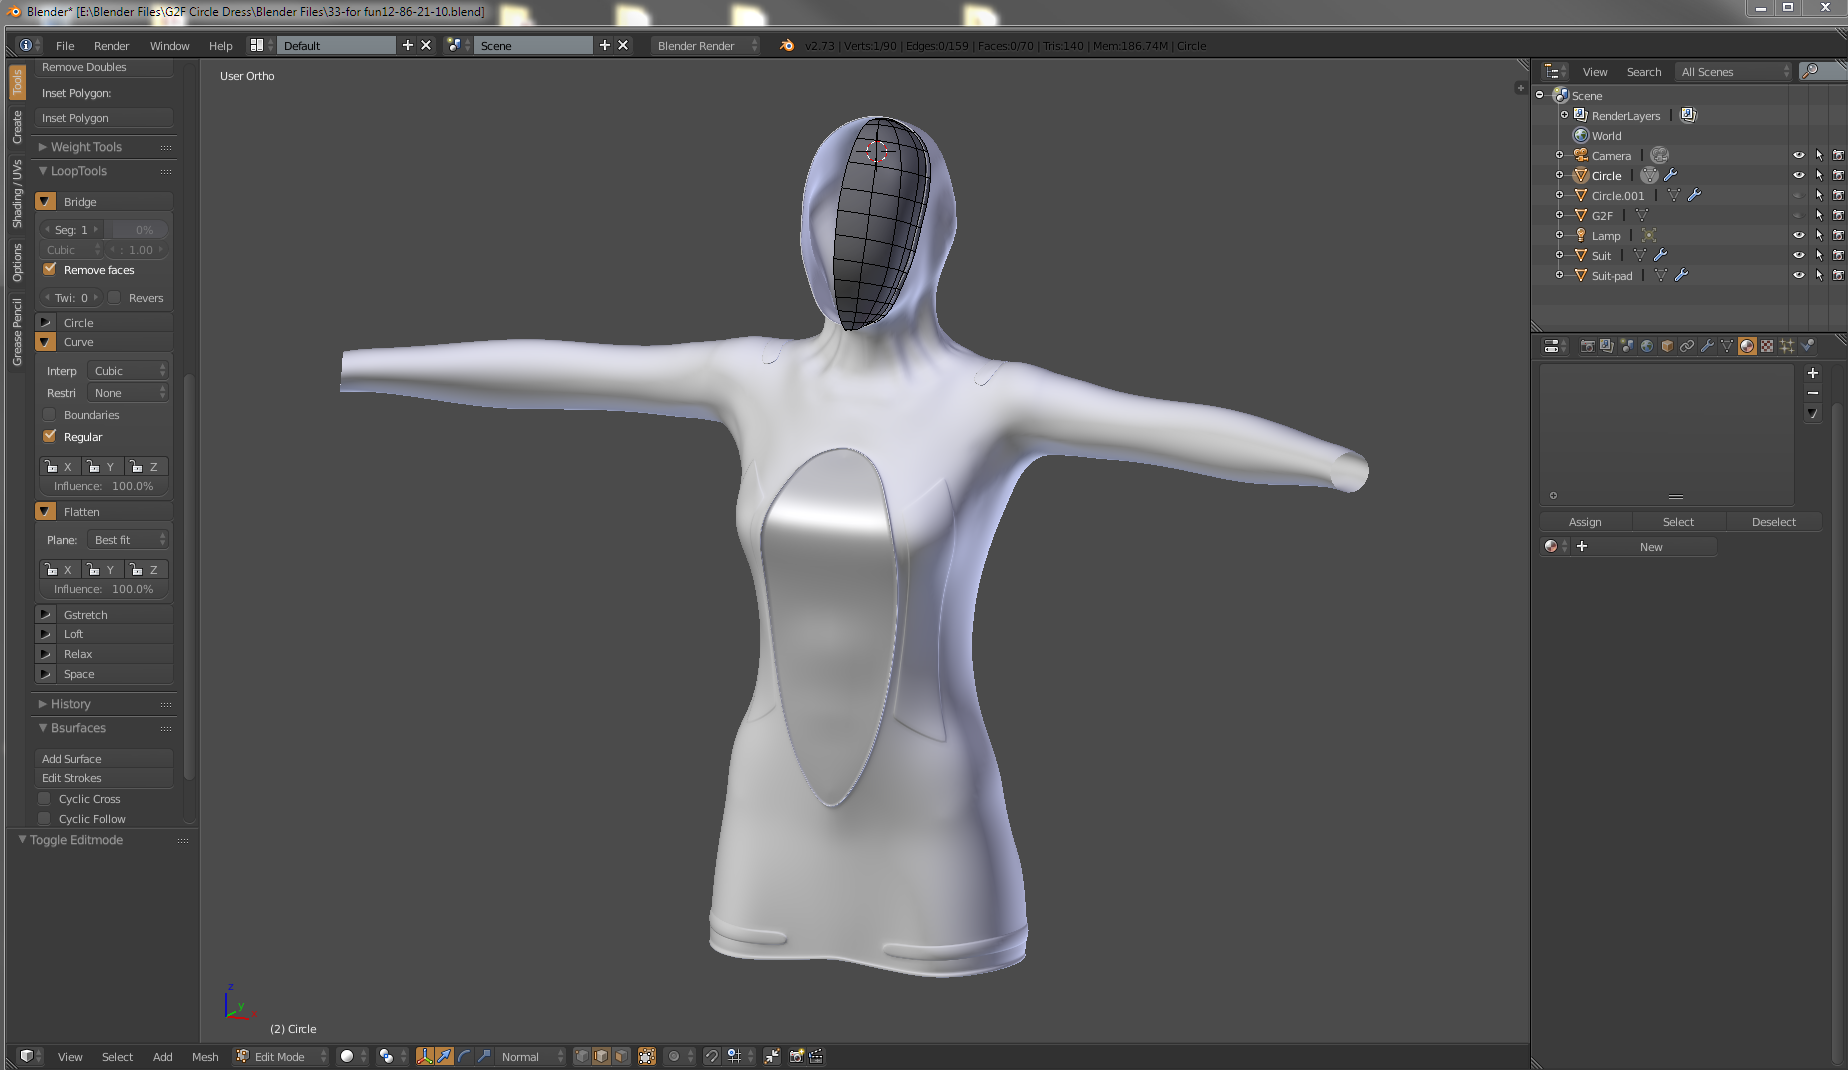Open the Edit Mode selector dropdown
Viewport: 1848px width, 1070px height.
tap(281, 1056)
